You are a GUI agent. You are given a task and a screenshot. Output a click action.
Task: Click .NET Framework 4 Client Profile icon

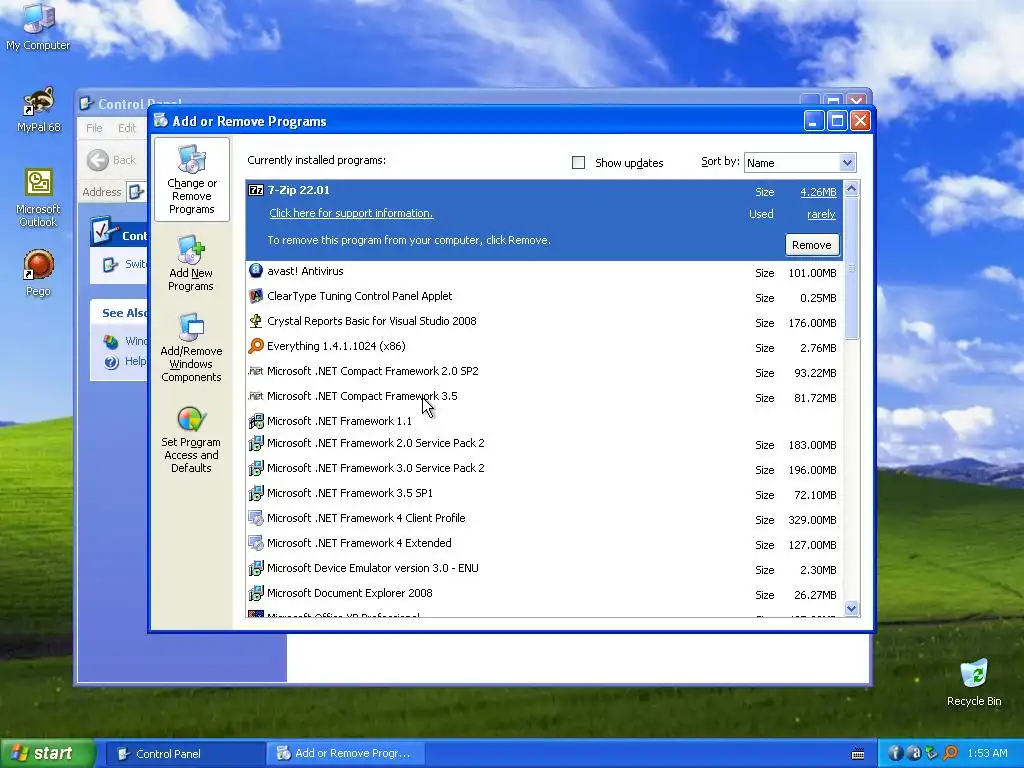[x=256, y=519]
